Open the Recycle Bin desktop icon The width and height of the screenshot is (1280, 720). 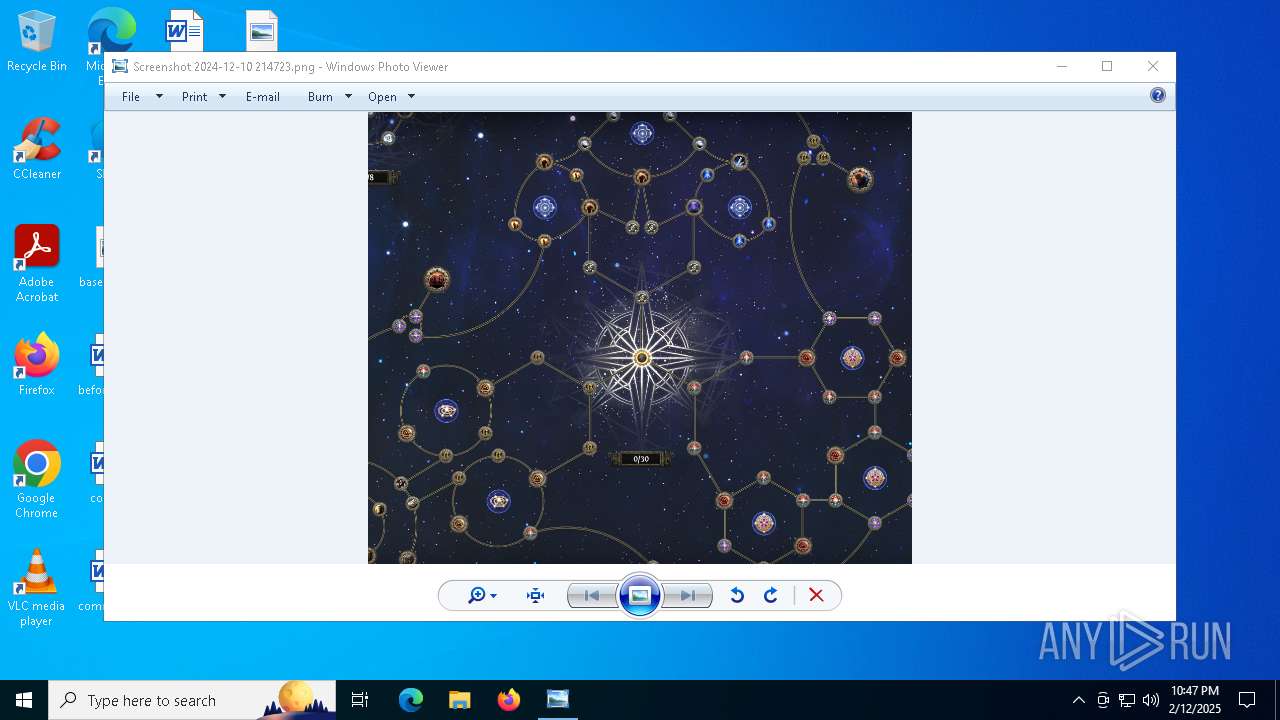point(37,42)
